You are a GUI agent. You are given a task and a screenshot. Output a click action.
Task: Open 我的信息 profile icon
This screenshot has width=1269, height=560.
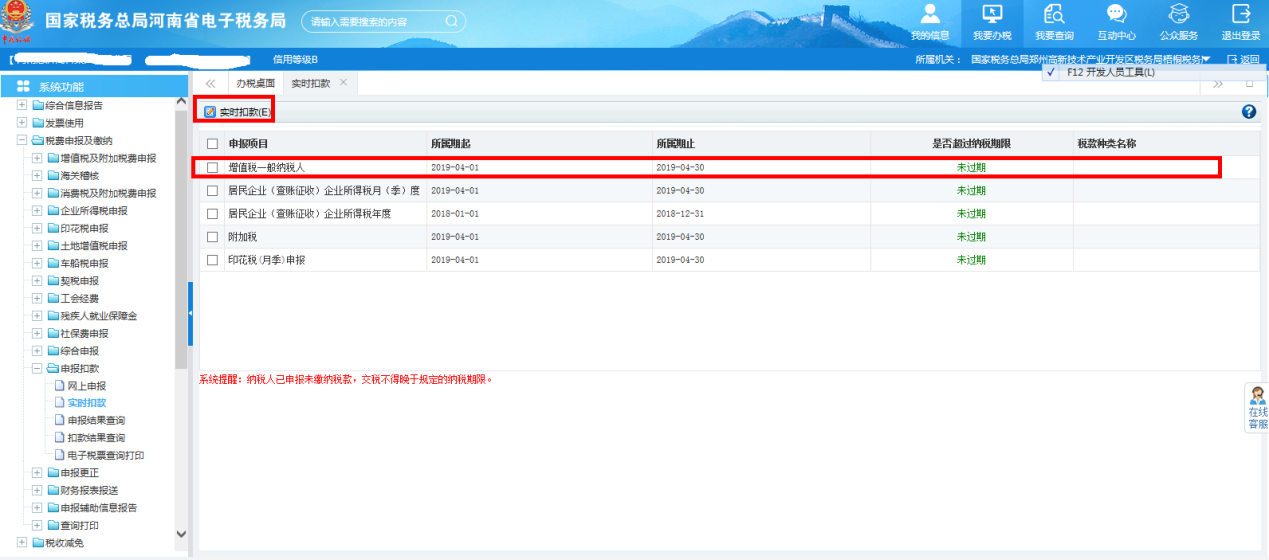930,15
